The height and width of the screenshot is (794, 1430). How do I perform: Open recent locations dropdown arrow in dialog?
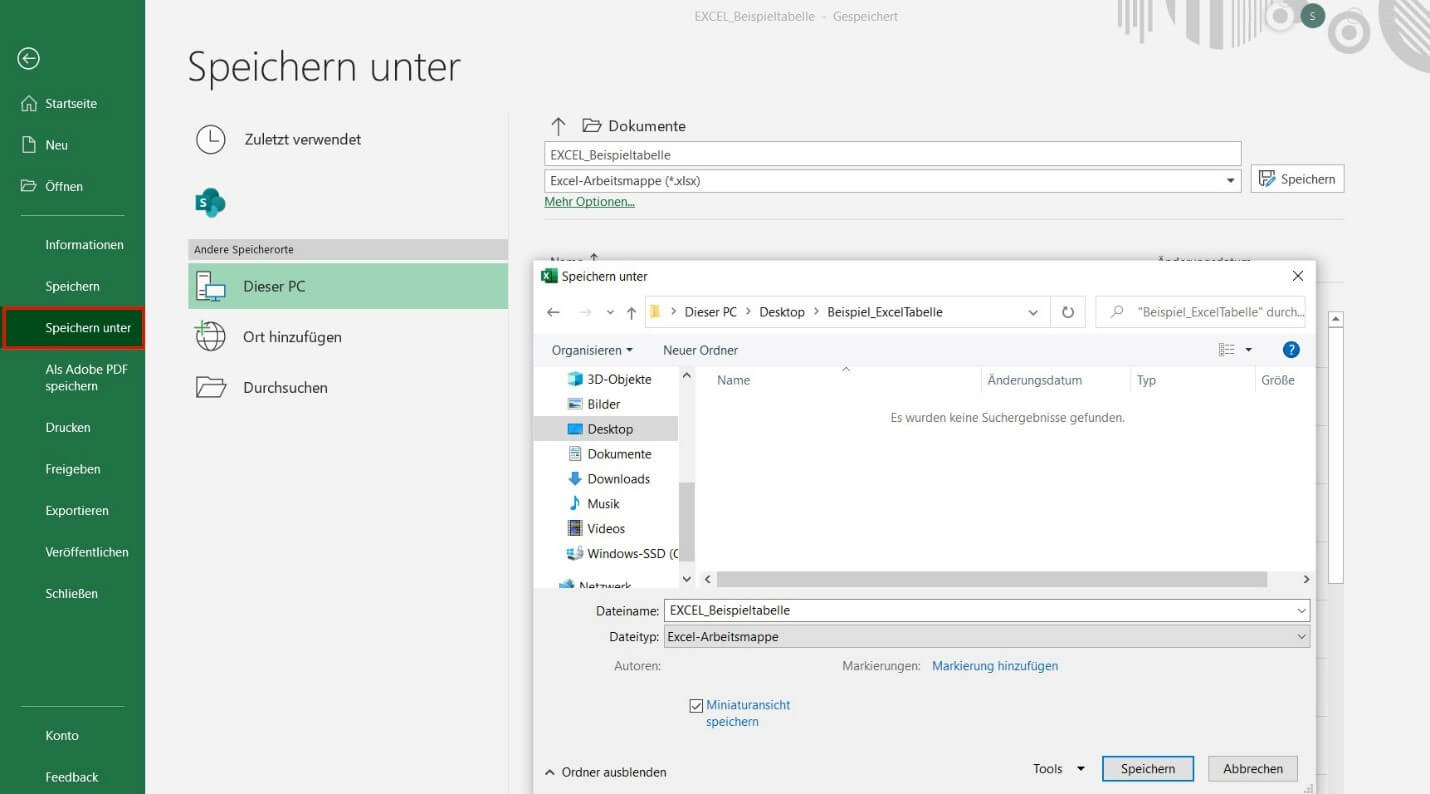[609, 313]
